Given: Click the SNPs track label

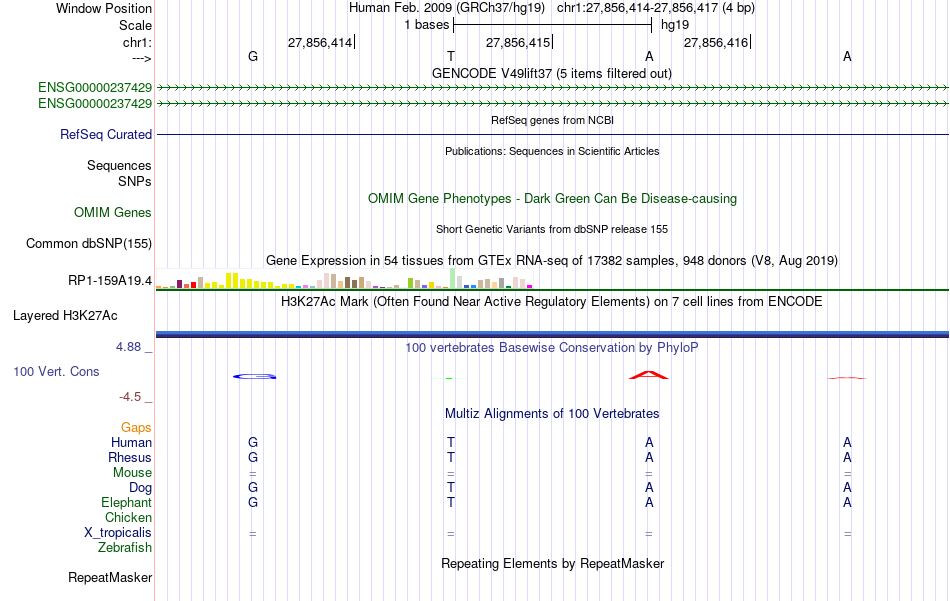Looking at the screenshot, I should pos(135,181).
